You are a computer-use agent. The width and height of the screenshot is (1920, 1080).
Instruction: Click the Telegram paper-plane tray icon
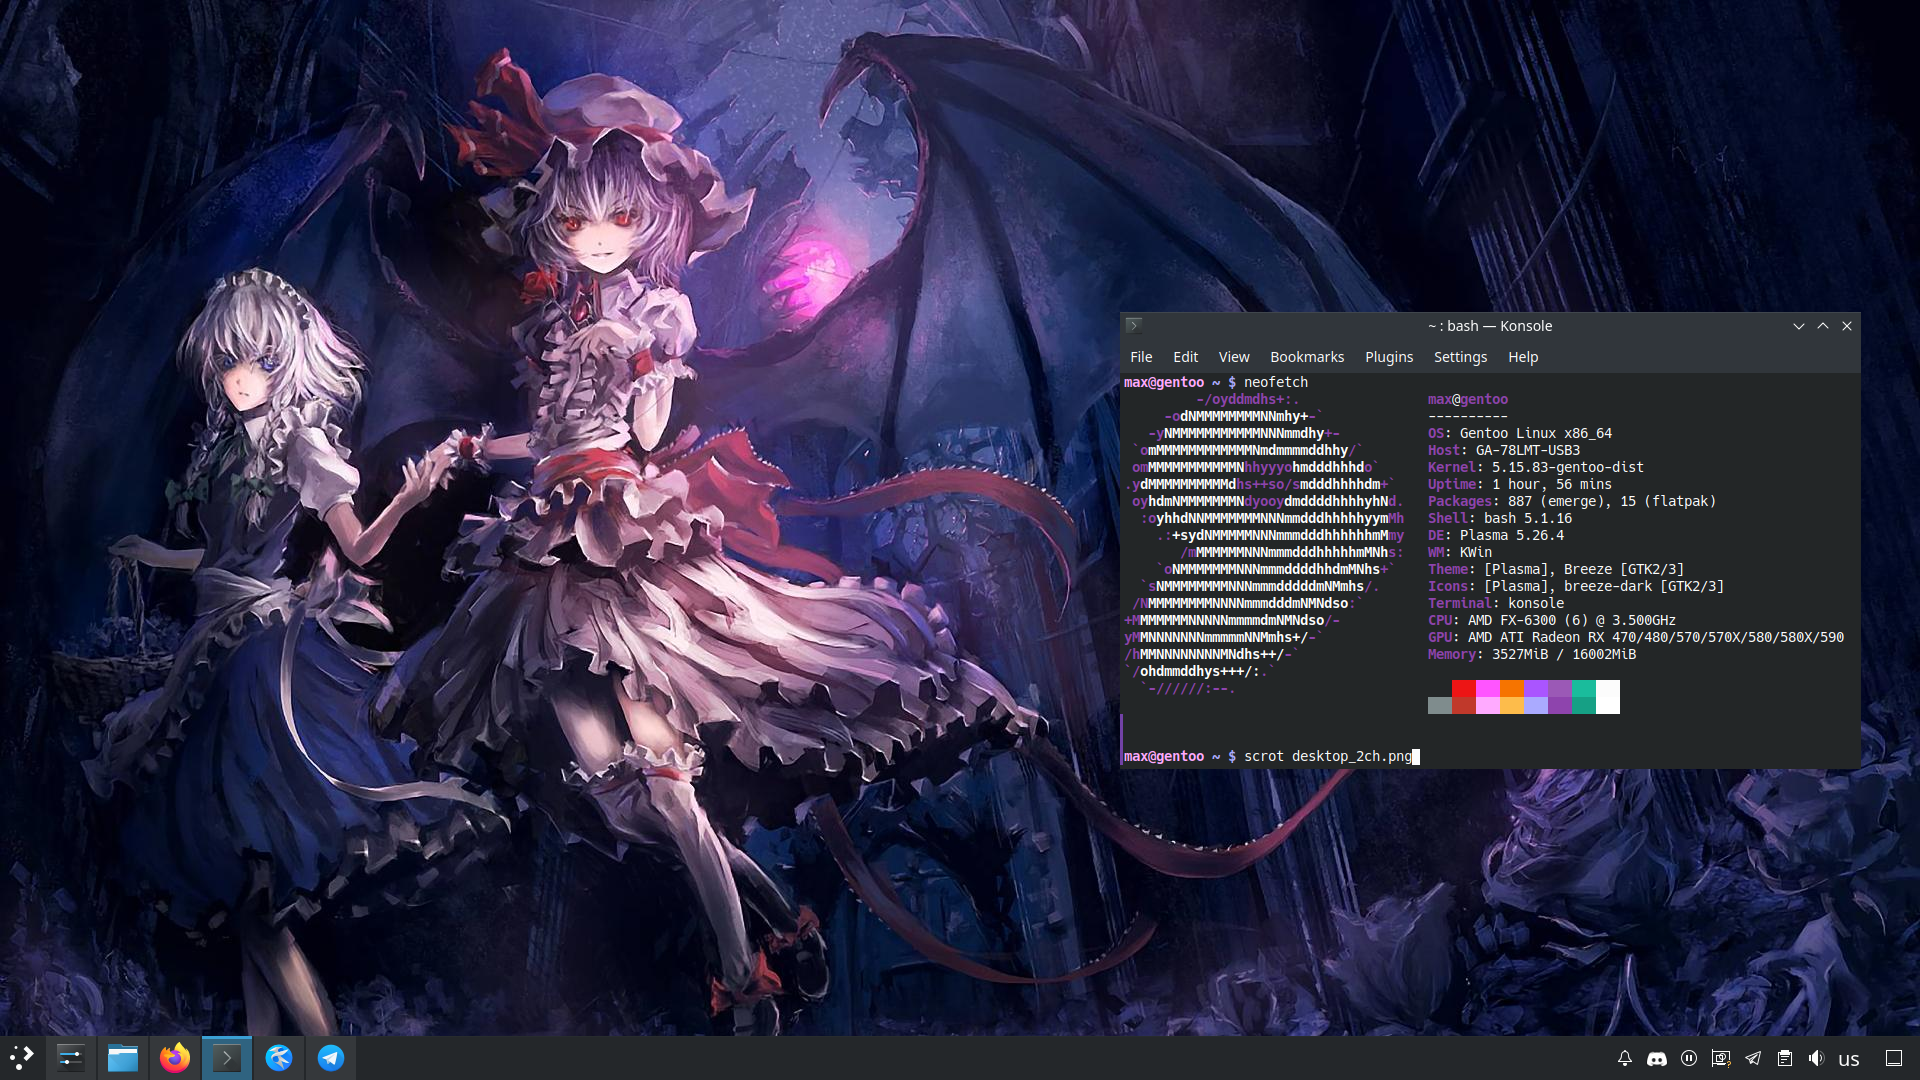(1753, 1058)
